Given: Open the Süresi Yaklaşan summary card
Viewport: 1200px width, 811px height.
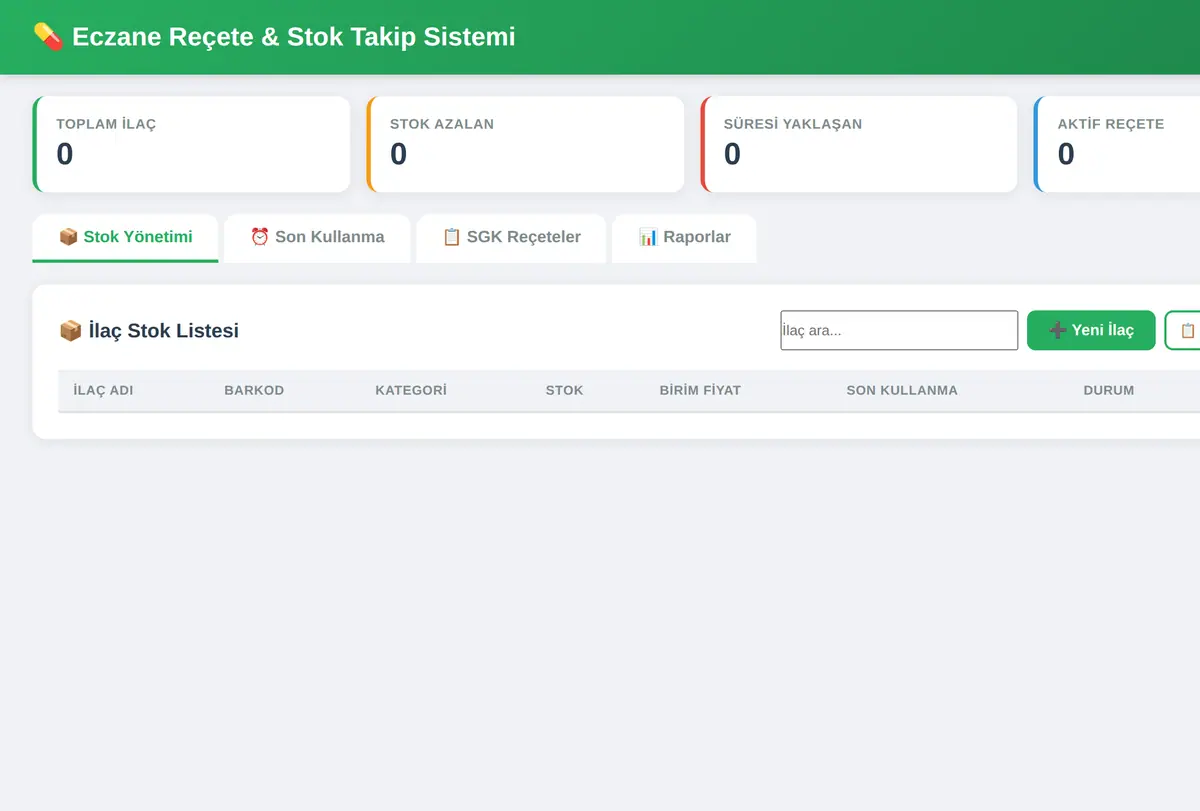Looking at the screenshot, I should coord(859,144).
